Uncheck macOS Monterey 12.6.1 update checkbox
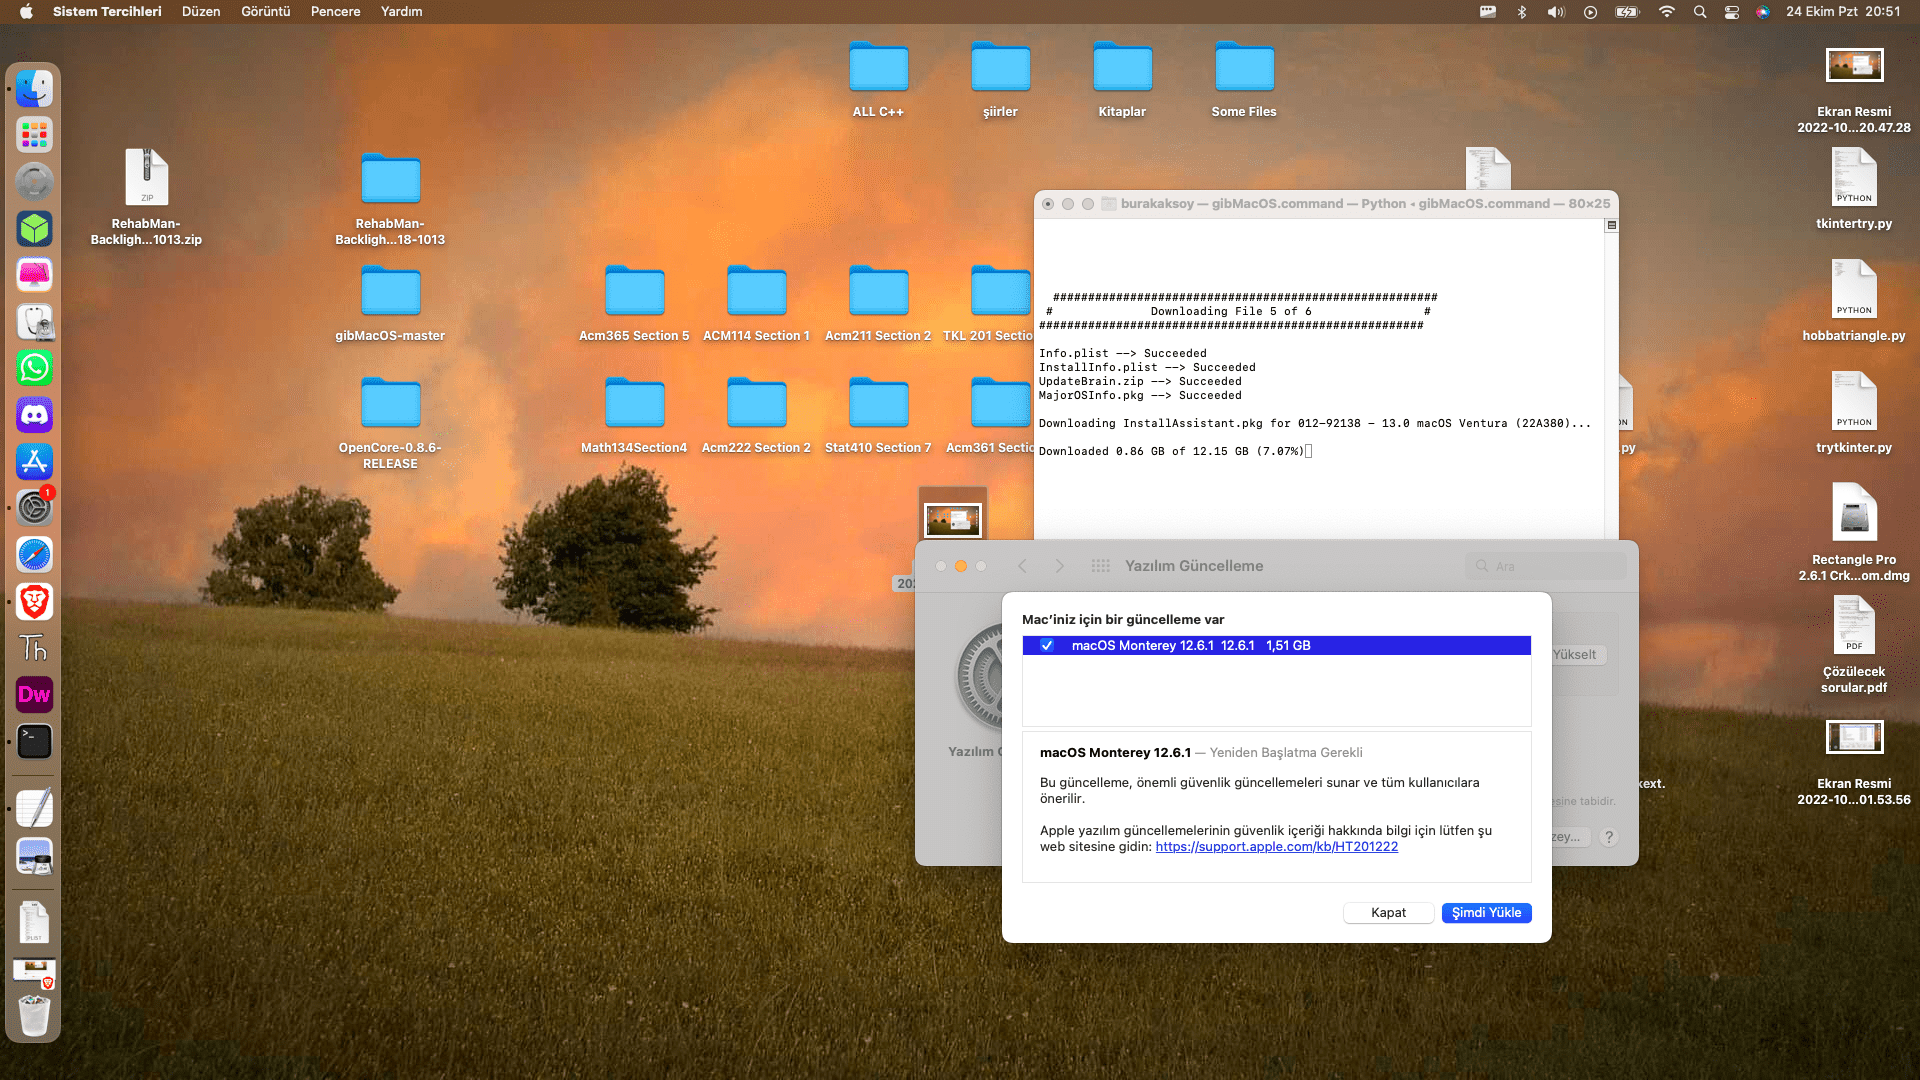Viewport: 1920px width, 1080px height. point(1047,646)
